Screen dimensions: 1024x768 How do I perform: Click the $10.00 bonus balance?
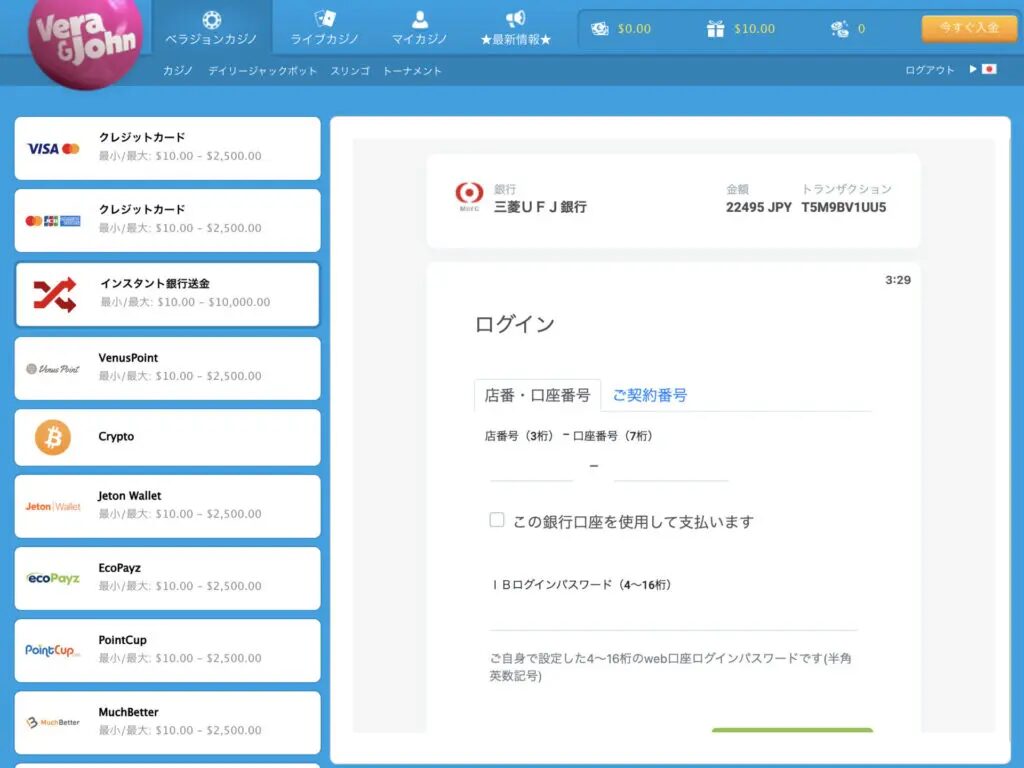coord(754,29)
